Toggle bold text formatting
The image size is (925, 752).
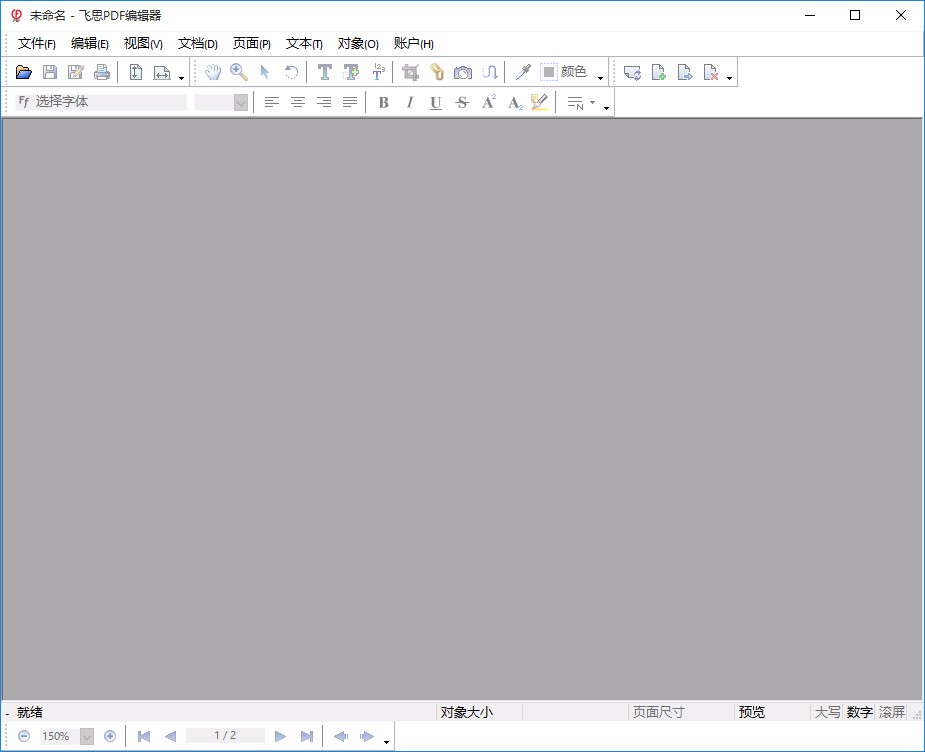pos(383,101)
